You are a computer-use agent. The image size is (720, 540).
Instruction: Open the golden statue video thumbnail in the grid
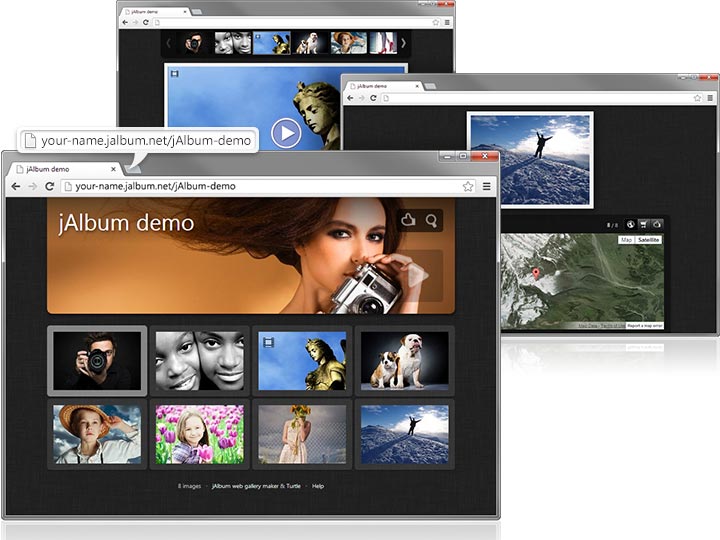[302, 361]
